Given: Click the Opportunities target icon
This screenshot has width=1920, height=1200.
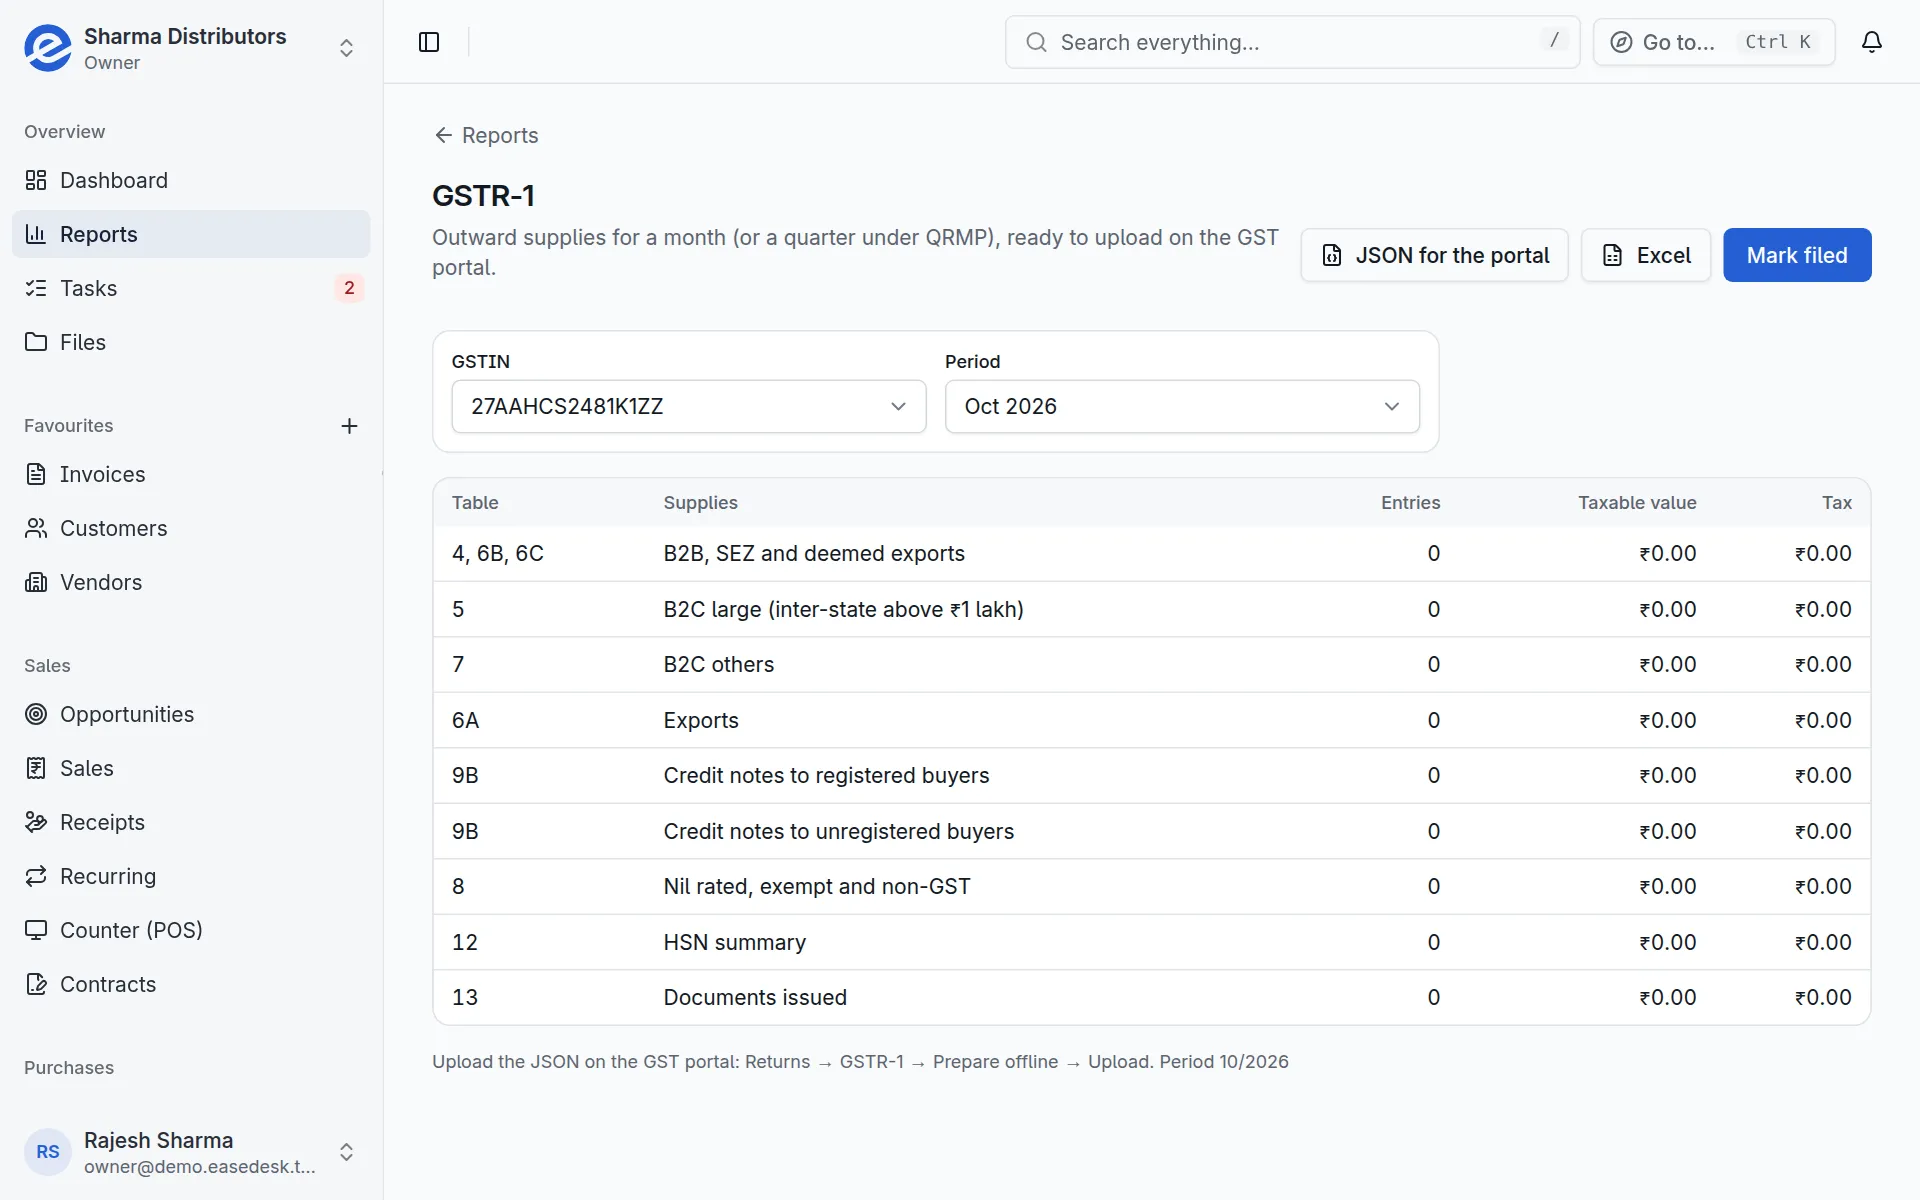Looking at the screenshot, I should coord(36,714).
